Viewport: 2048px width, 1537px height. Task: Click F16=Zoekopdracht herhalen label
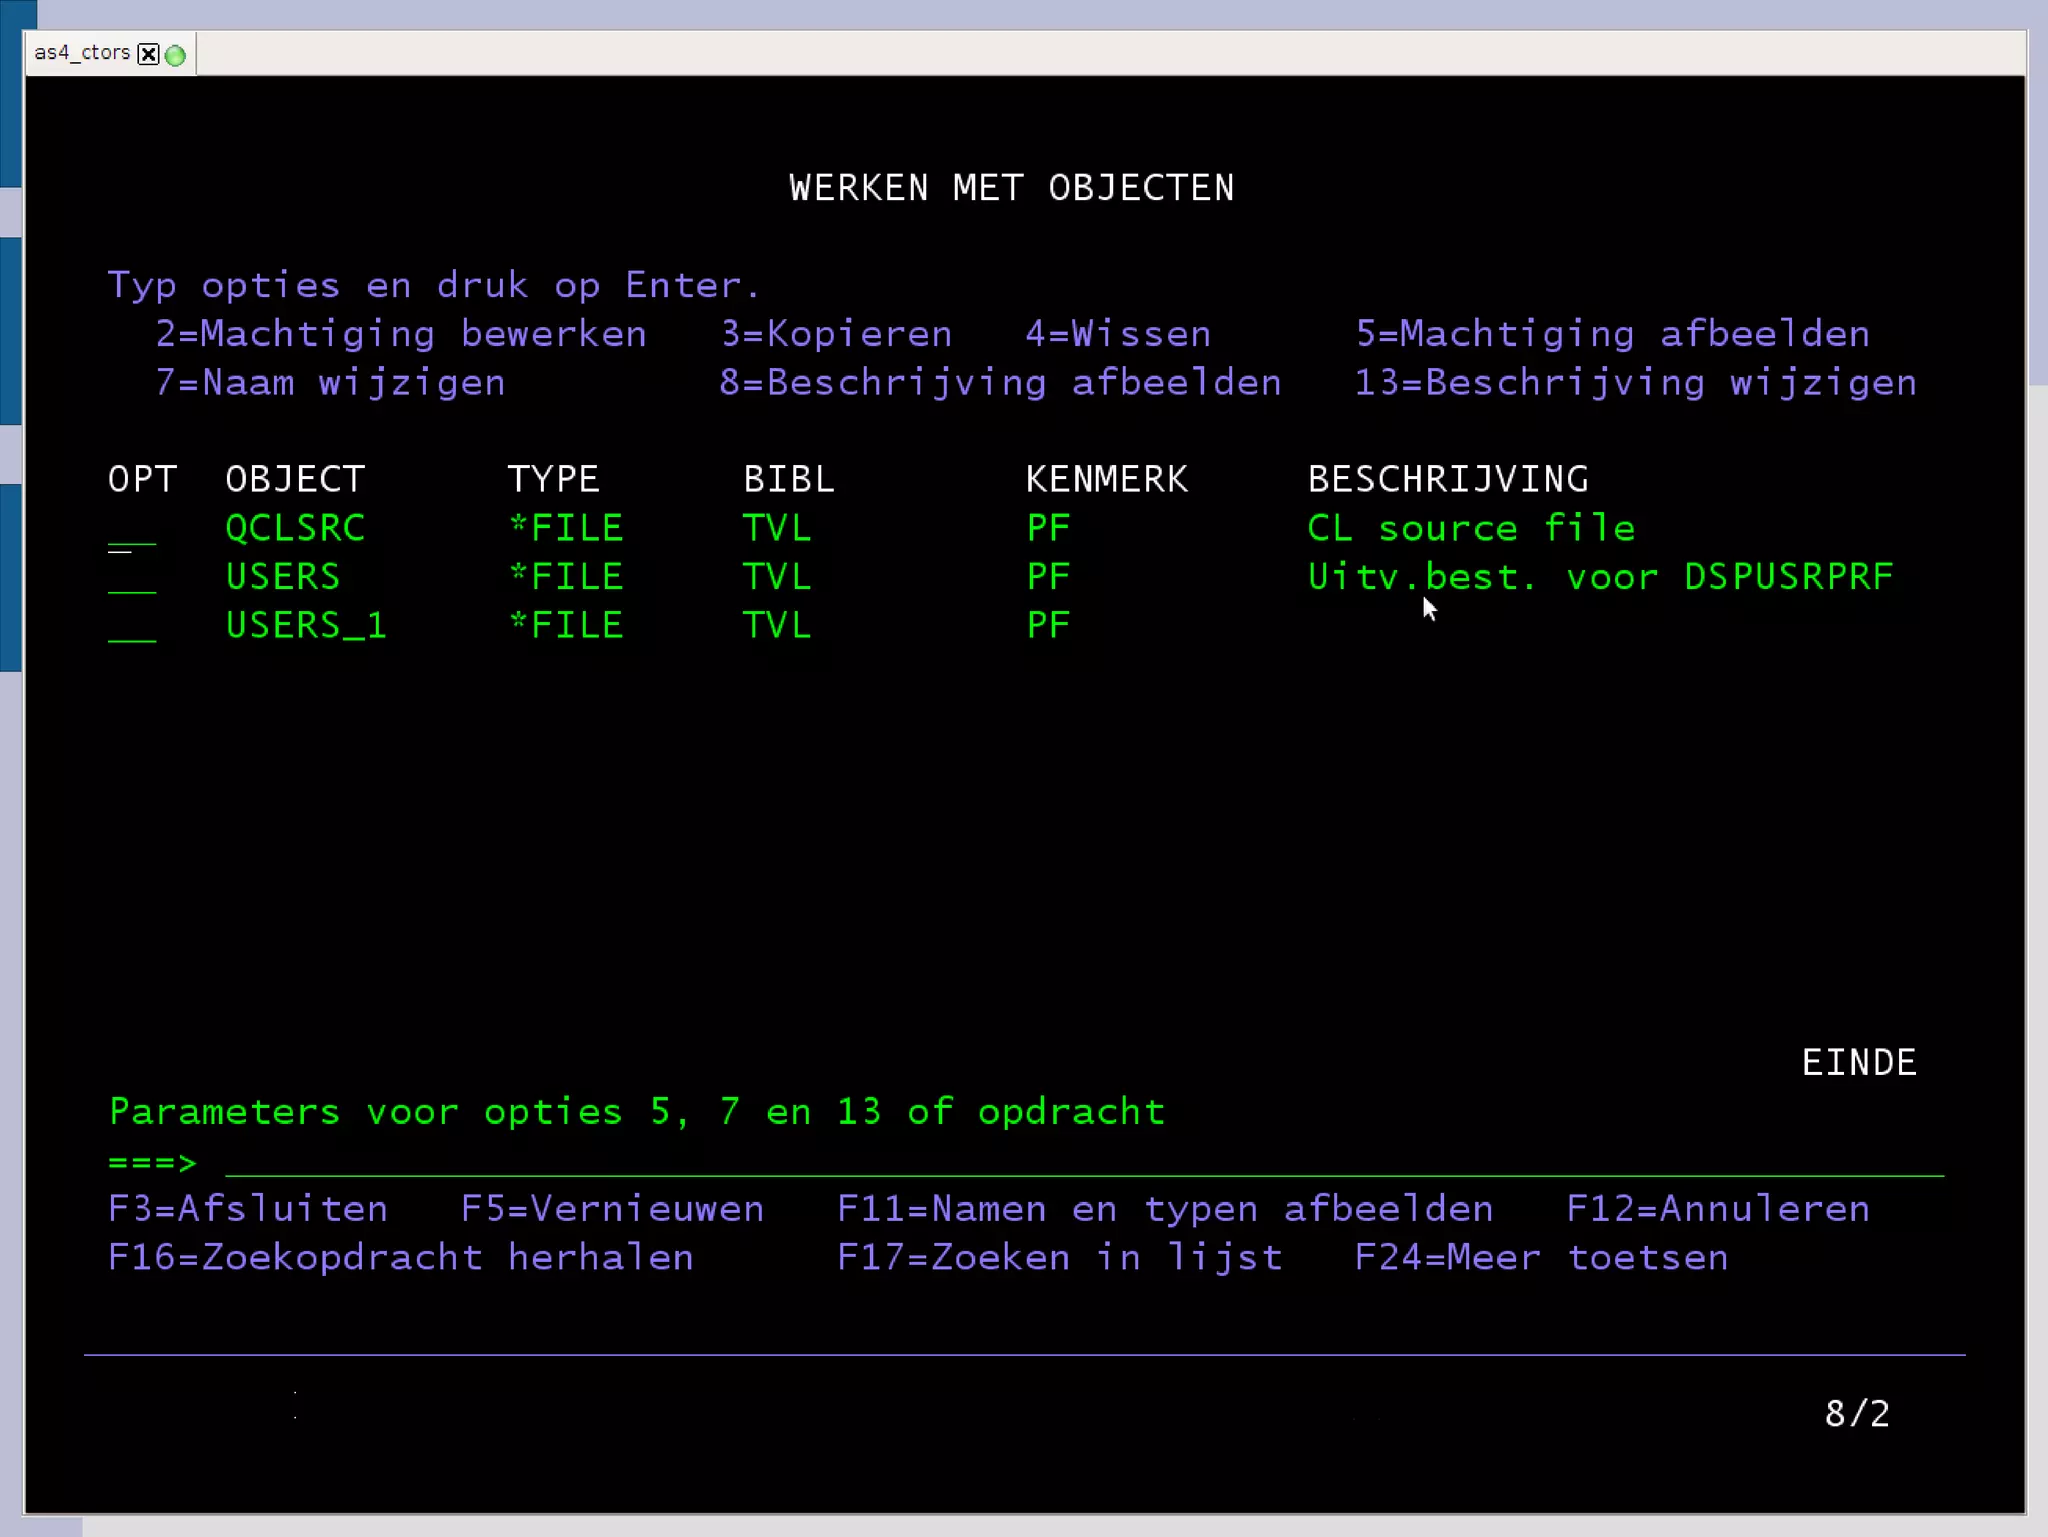click(400, 1258)
